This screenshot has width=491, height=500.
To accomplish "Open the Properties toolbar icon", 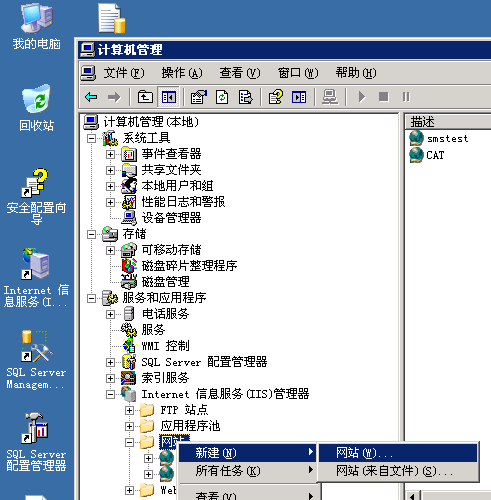I will (x=199, y=97).
